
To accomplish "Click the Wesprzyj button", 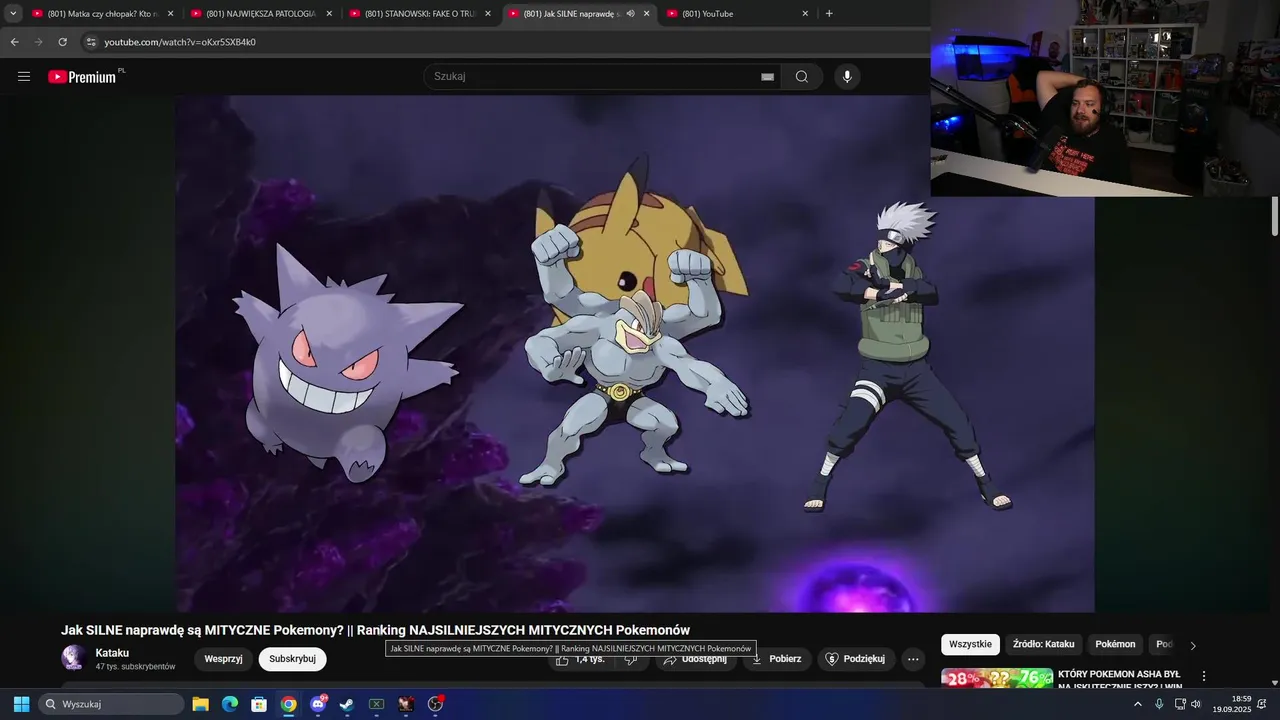I will (x=223, y=659).
